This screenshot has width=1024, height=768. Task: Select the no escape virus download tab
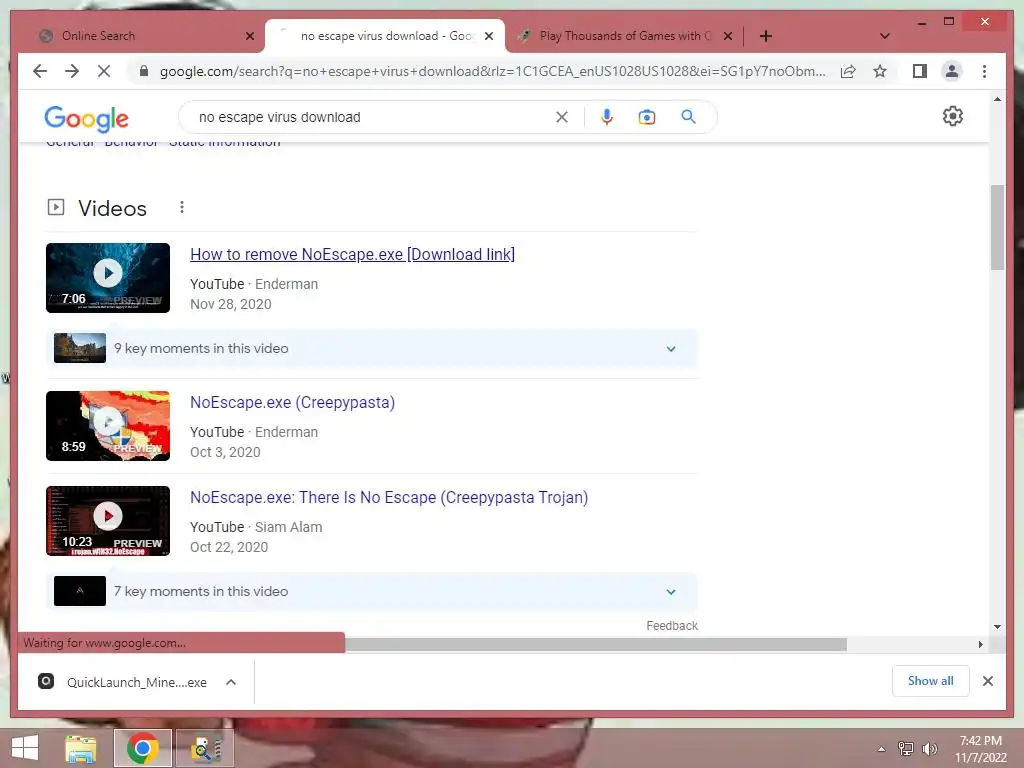click(385, 36)
